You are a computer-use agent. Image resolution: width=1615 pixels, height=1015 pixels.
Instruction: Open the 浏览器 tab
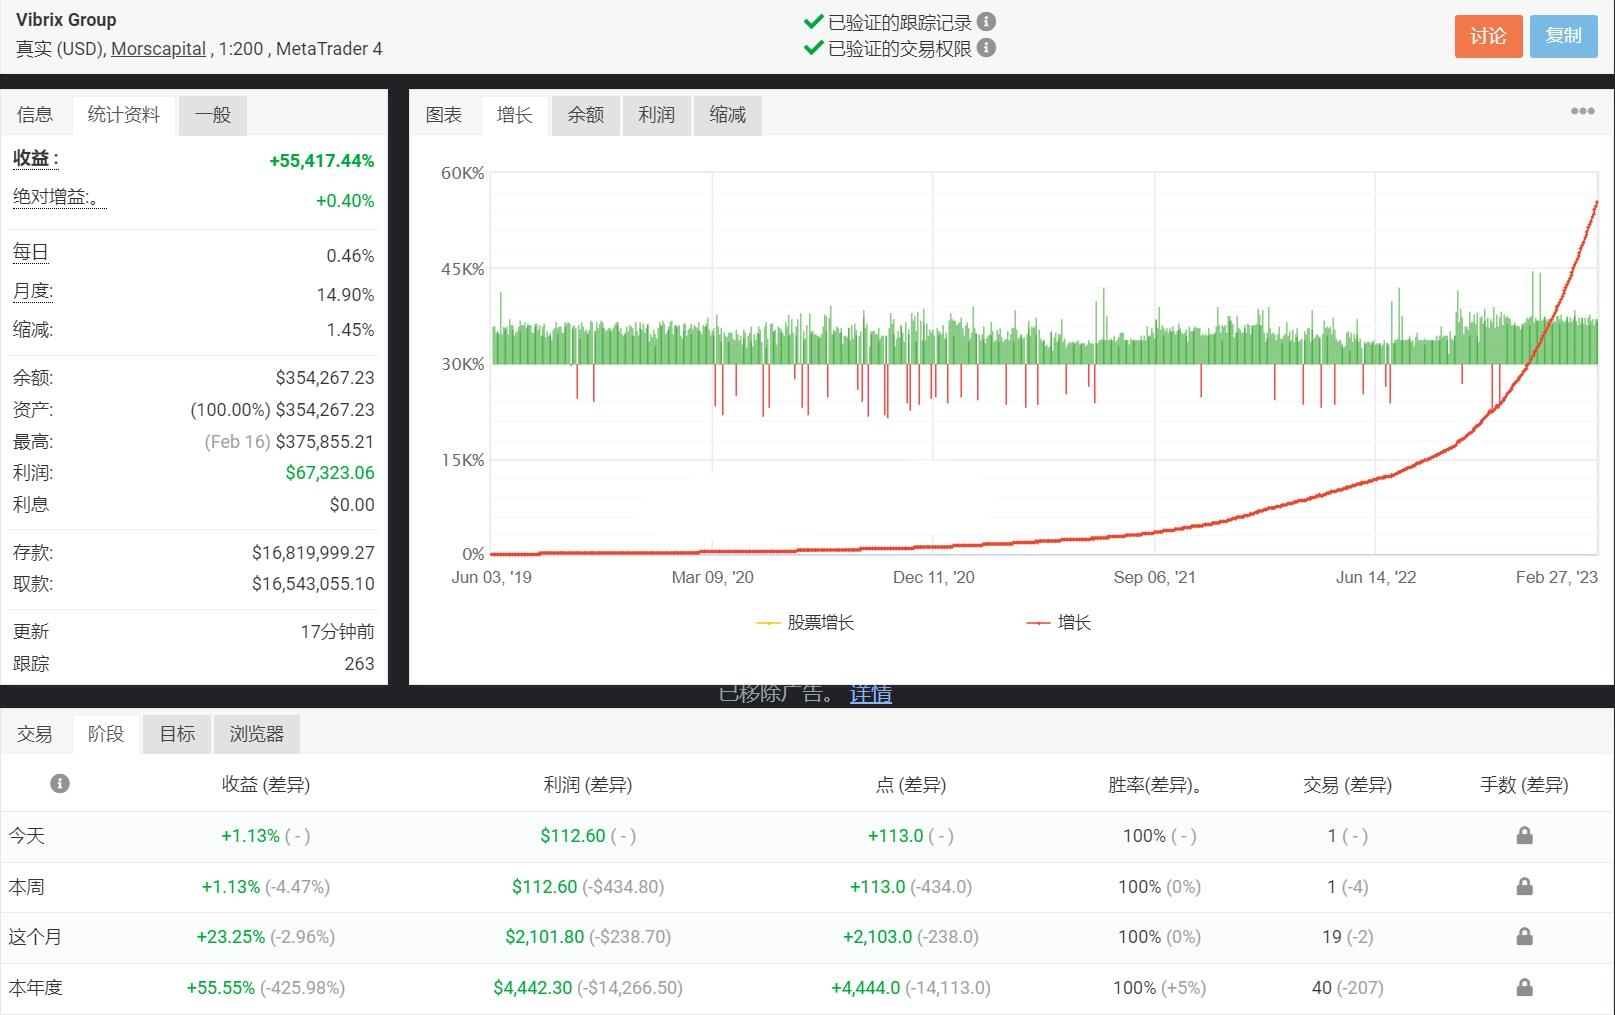coord(256,734)
